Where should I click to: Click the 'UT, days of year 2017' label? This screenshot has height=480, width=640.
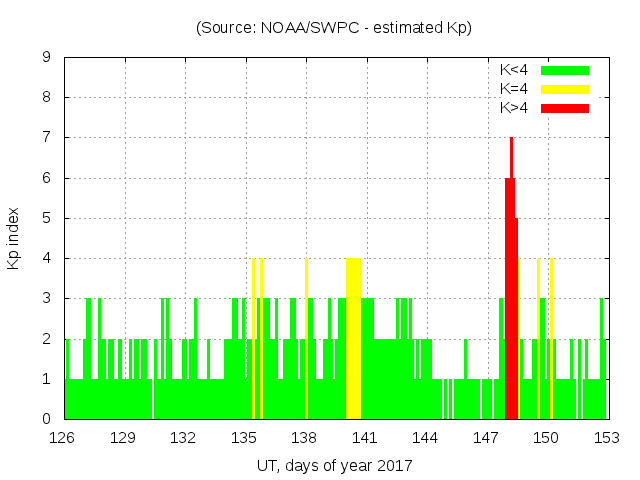tap(334, 466)
